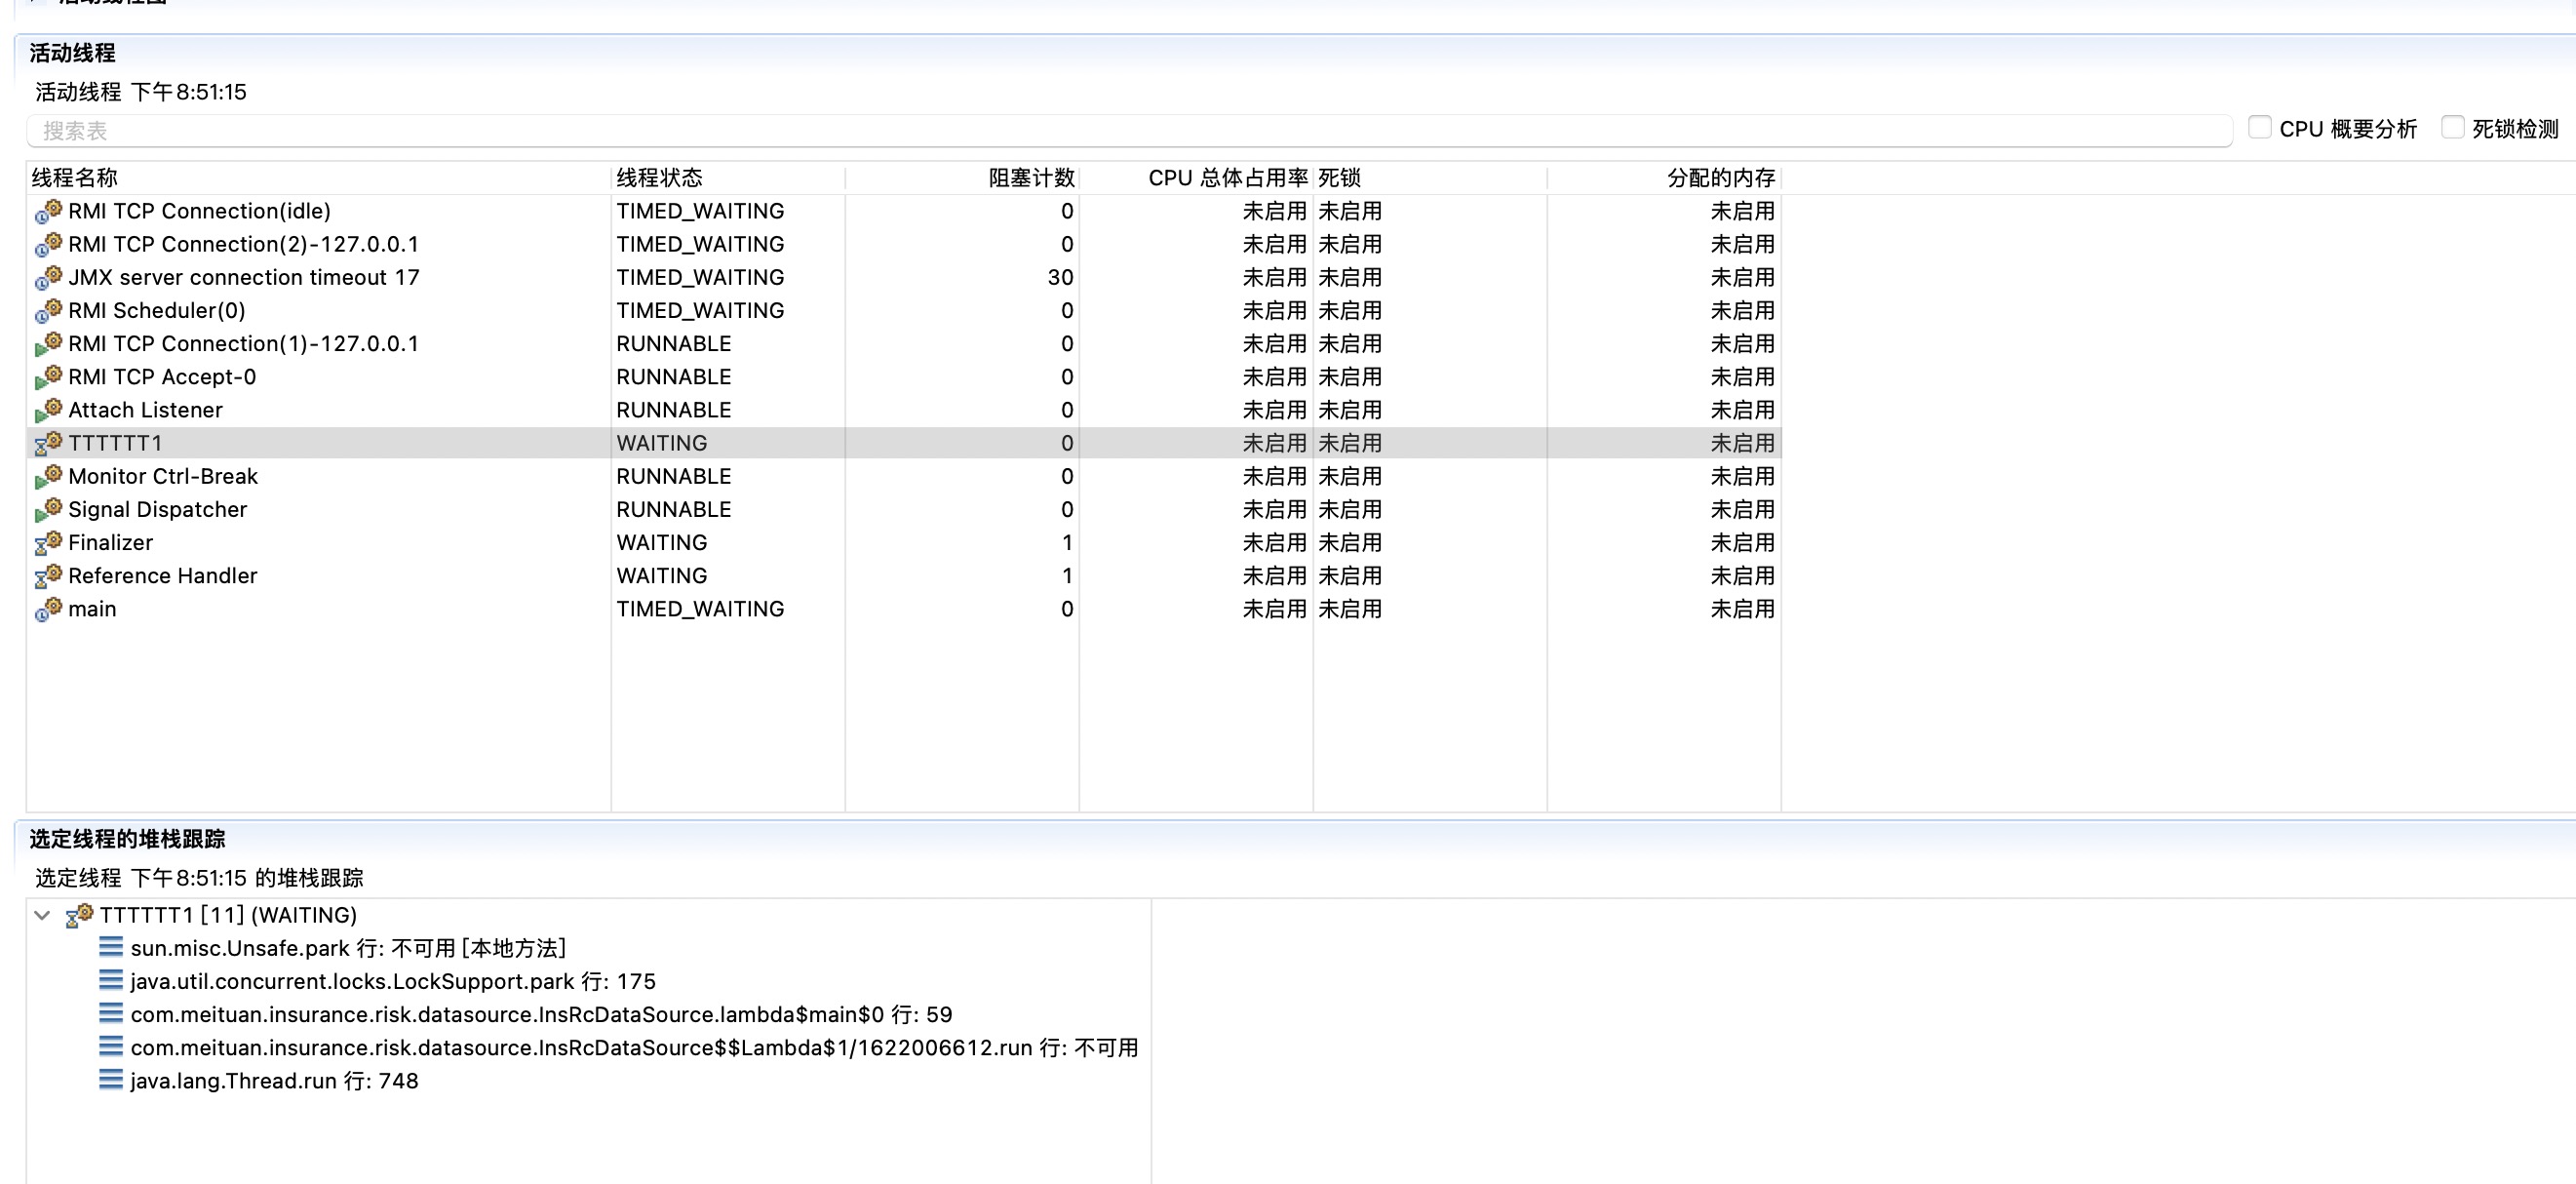Collapse the TTTTTT1 [11] stack trace node

42,915
